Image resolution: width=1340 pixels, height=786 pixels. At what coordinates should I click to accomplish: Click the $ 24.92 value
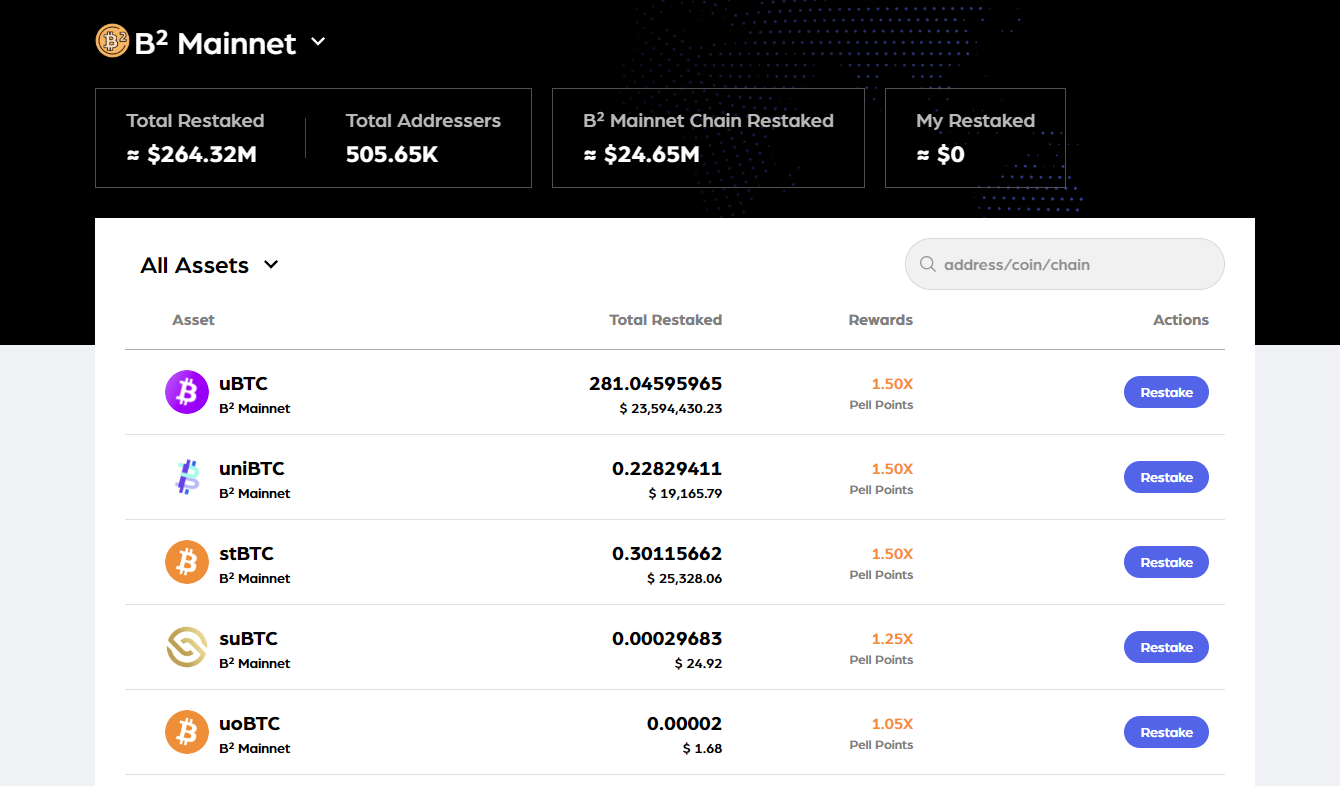(x=698, y=664)
